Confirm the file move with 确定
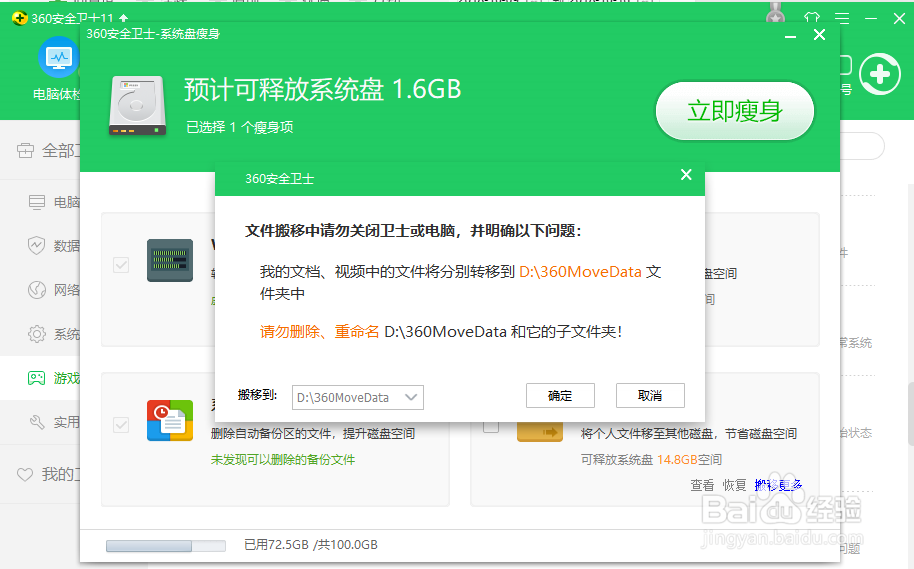 [560, 396]
